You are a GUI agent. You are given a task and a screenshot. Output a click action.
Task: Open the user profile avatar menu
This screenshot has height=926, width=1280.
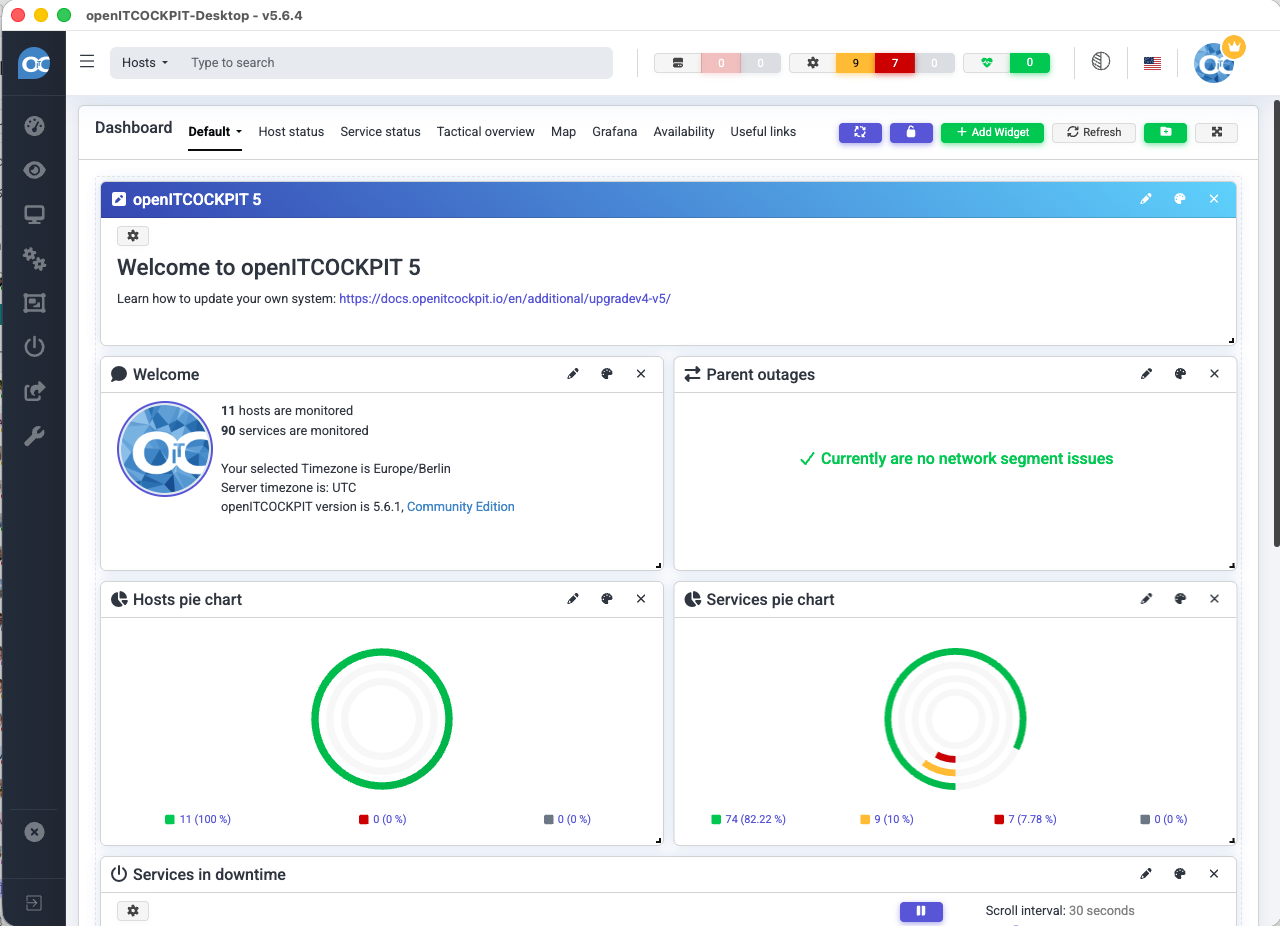pos(1216,62)
